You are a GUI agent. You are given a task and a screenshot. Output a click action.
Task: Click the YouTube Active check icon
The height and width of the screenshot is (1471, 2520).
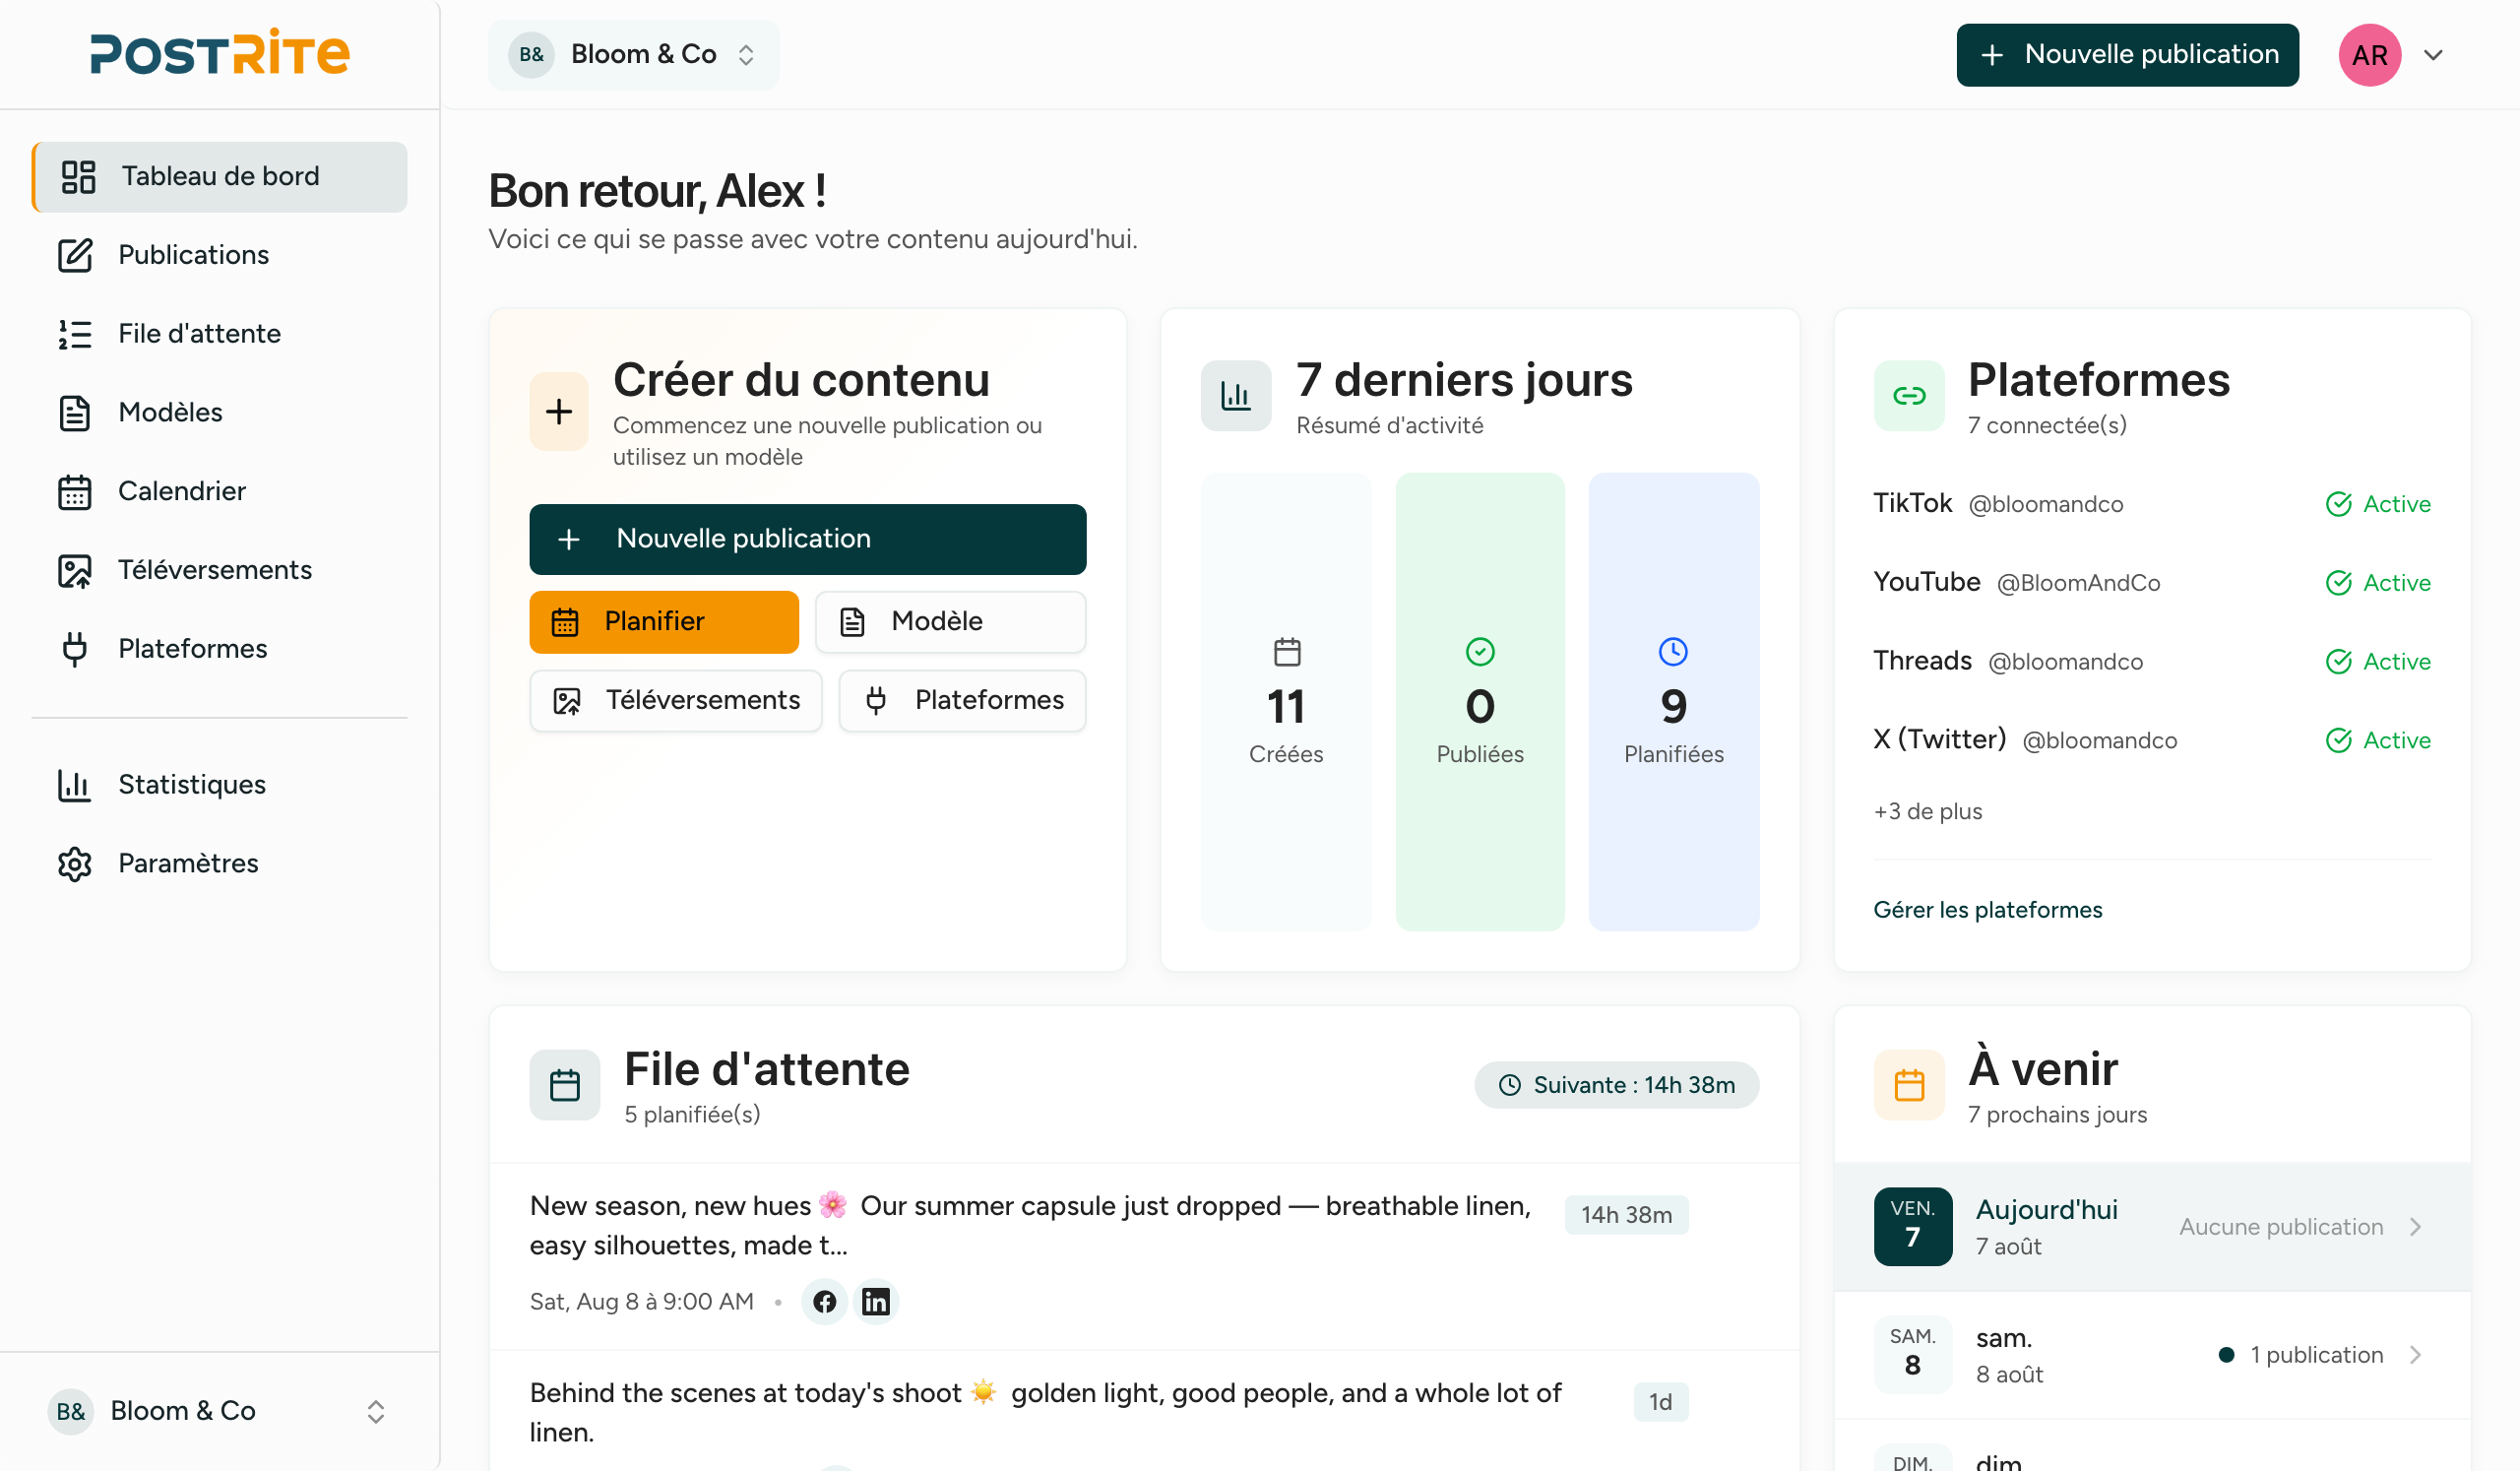[x=2338, y=583]
